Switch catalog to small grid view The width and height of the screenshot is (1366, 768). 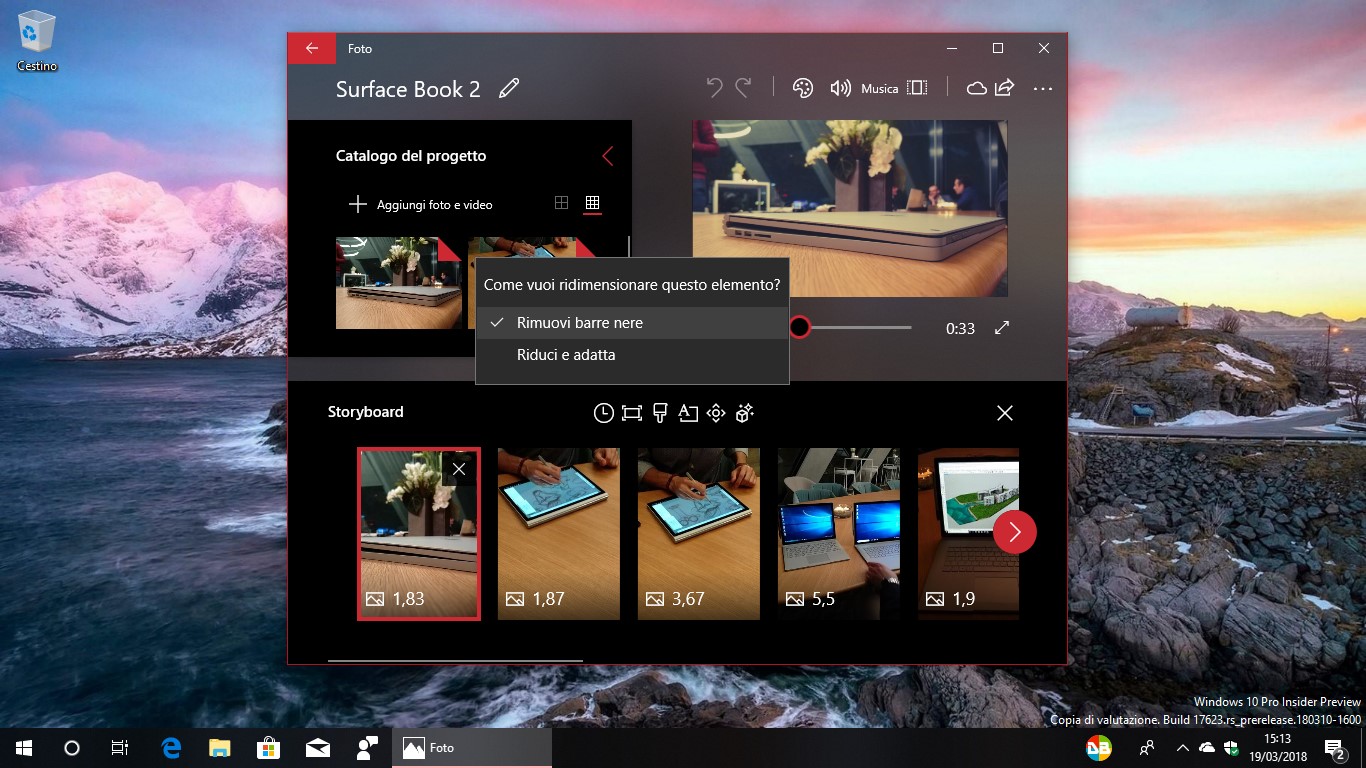tap(592, 203)
